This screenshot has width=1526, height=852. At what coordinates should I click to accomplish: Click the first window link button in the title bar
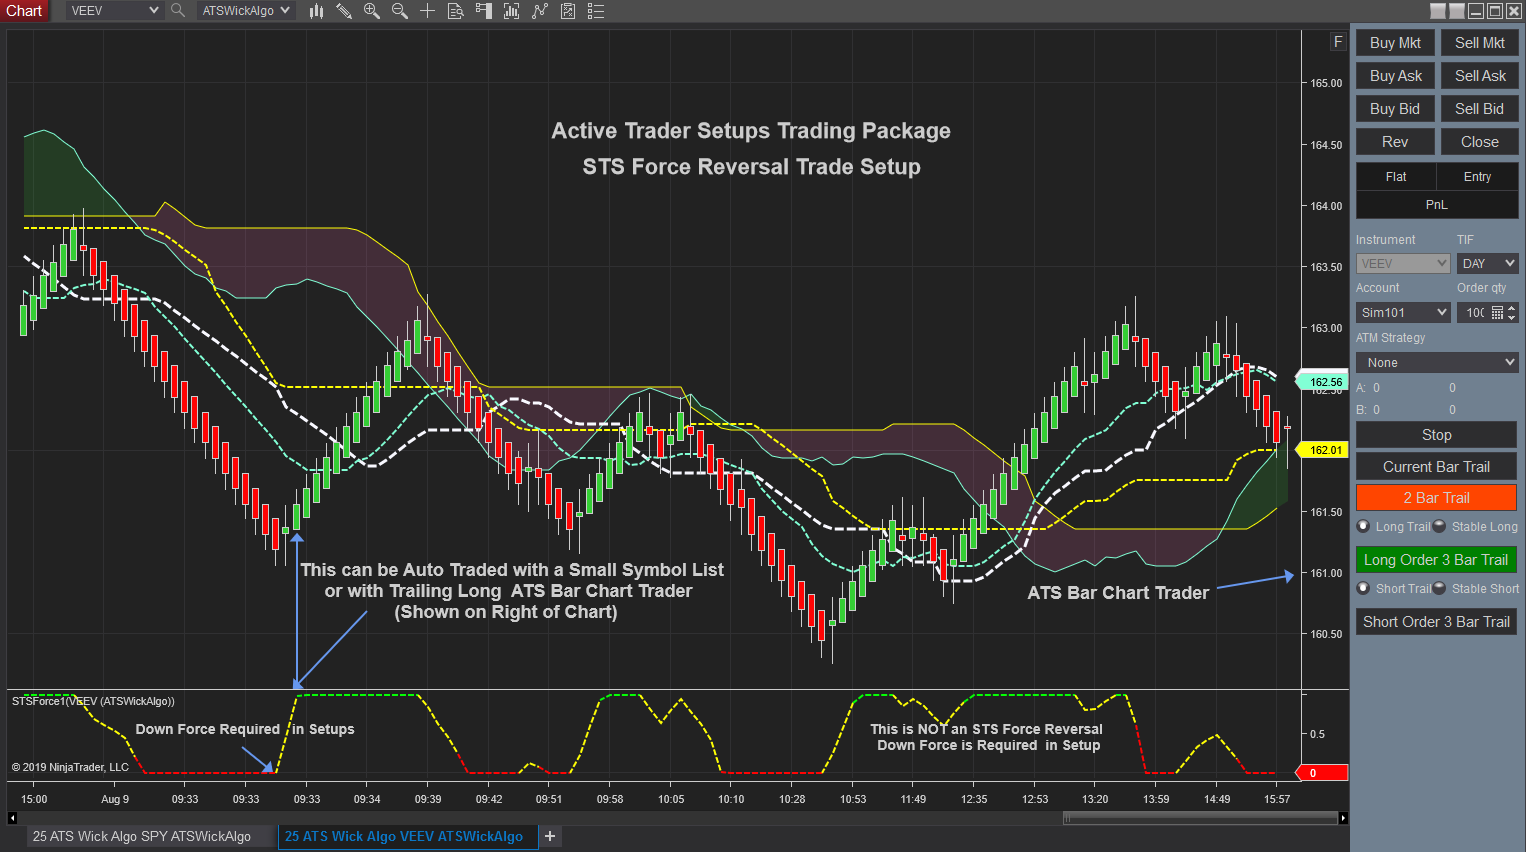click(x=1438, y=11)
